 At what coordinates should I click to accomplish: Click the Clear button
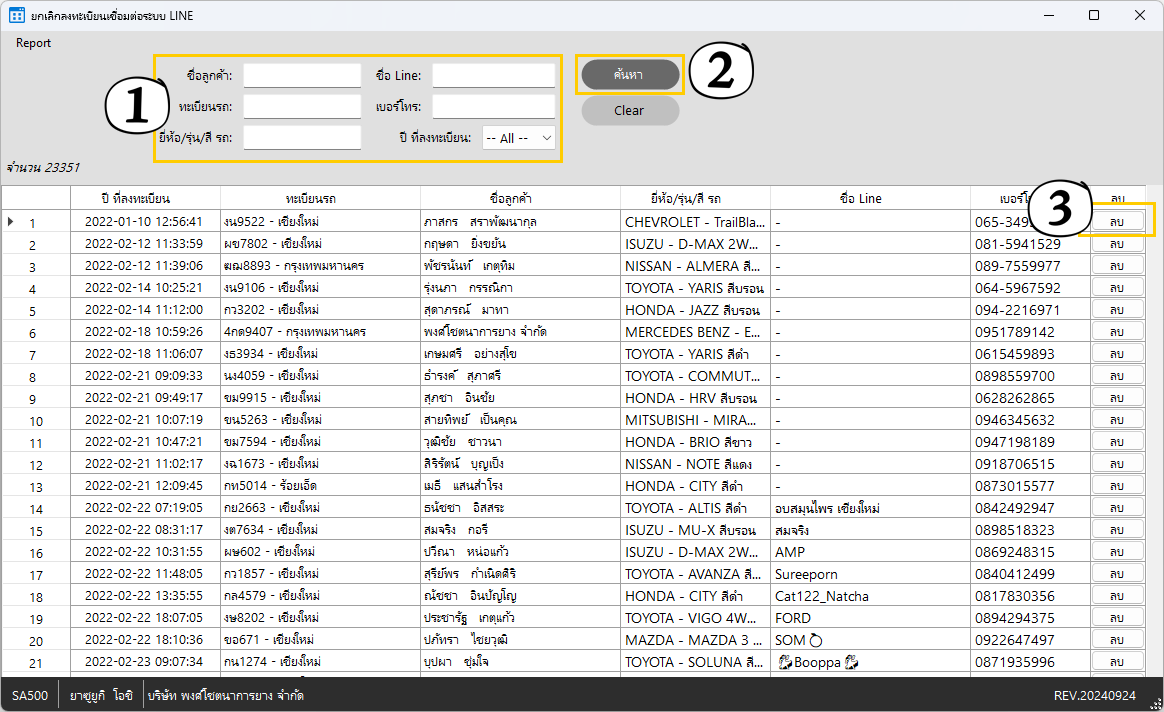[630, 111]
